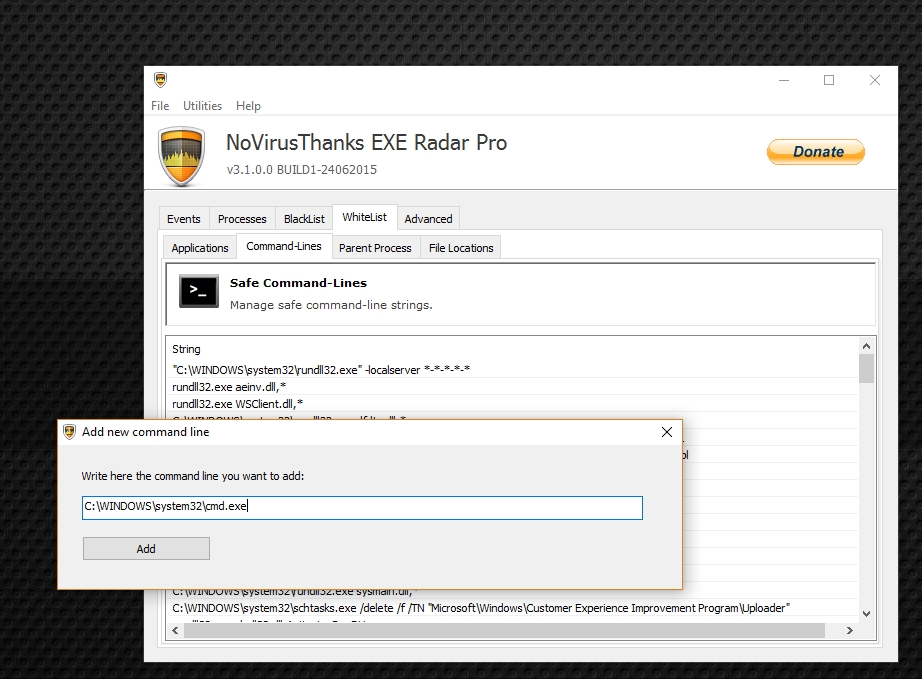
Task: Click the Safe Command-Lines terminal icon
Action: click(199, 290)
